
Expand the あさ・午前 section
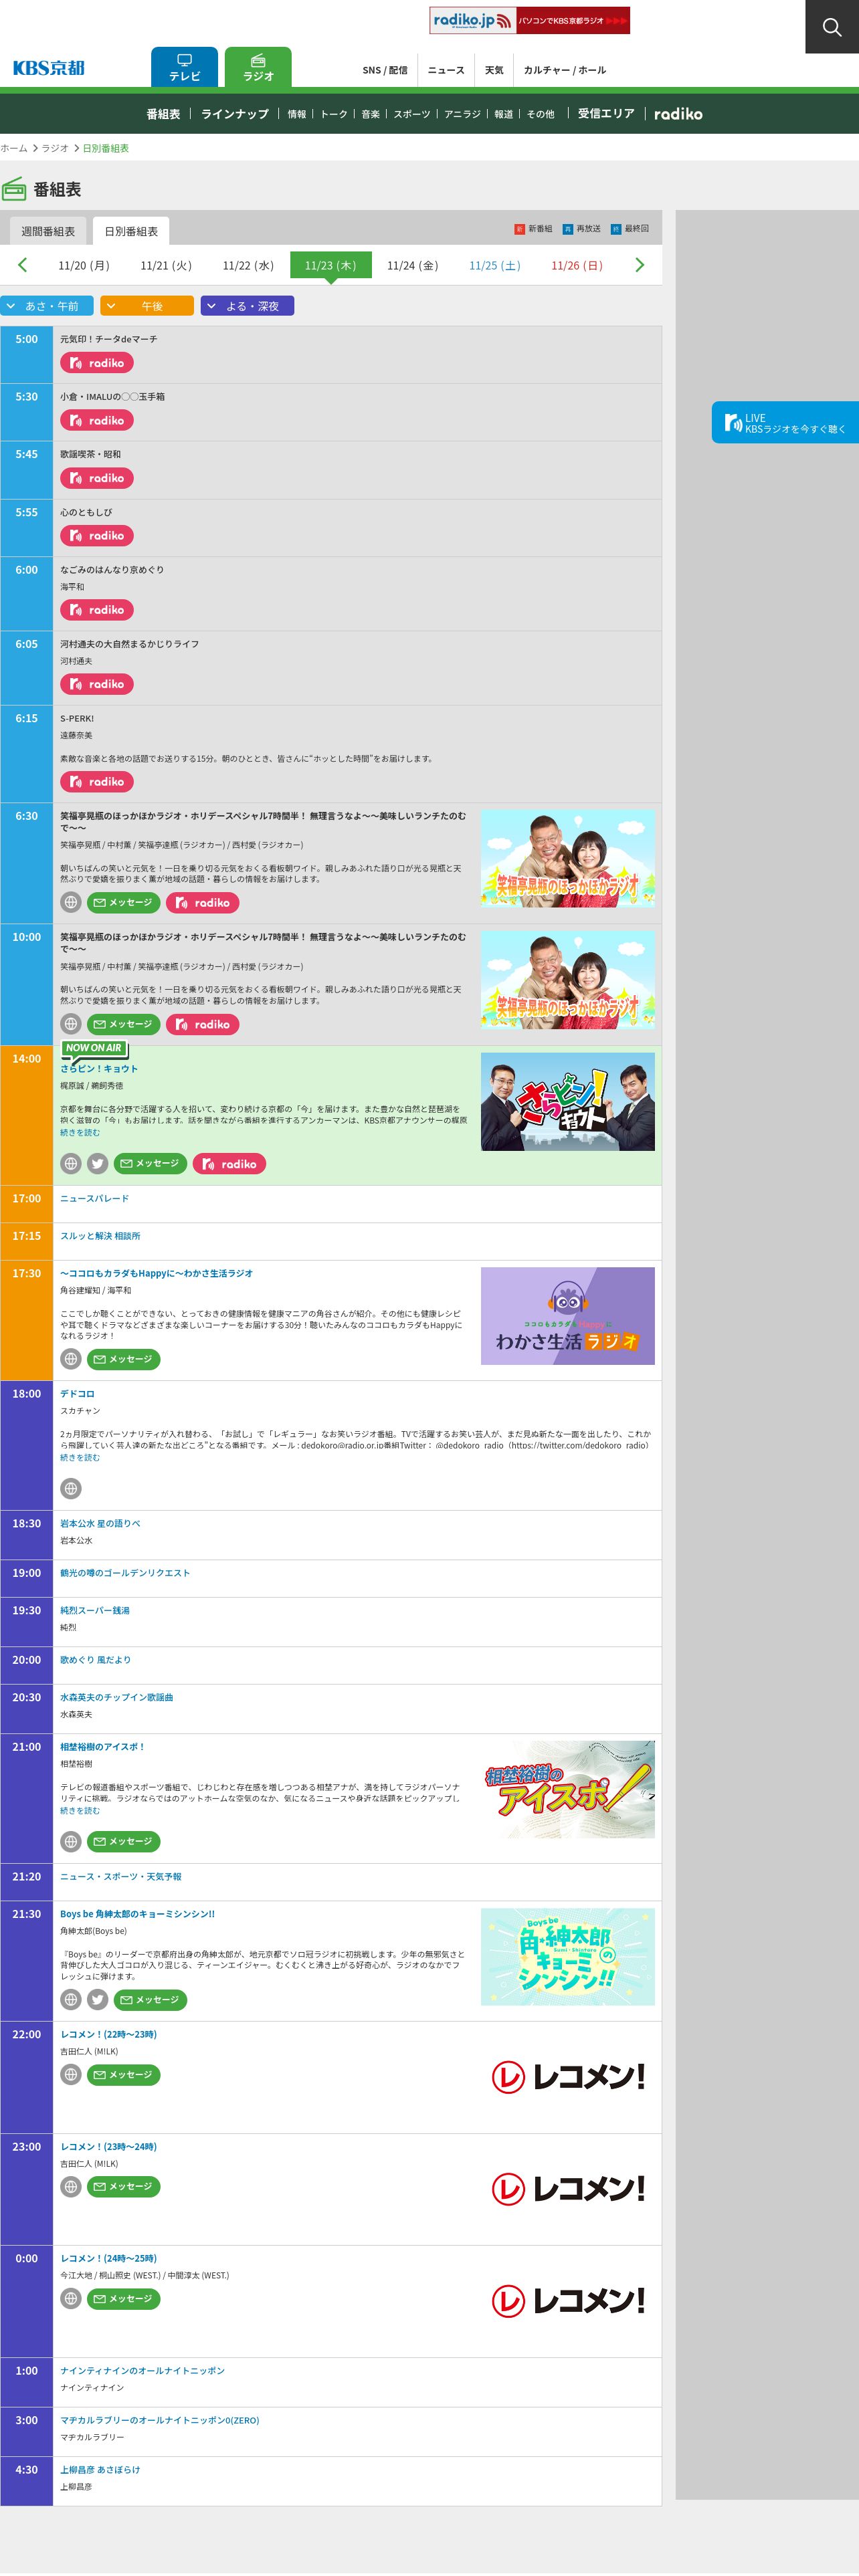pos(47,306)
